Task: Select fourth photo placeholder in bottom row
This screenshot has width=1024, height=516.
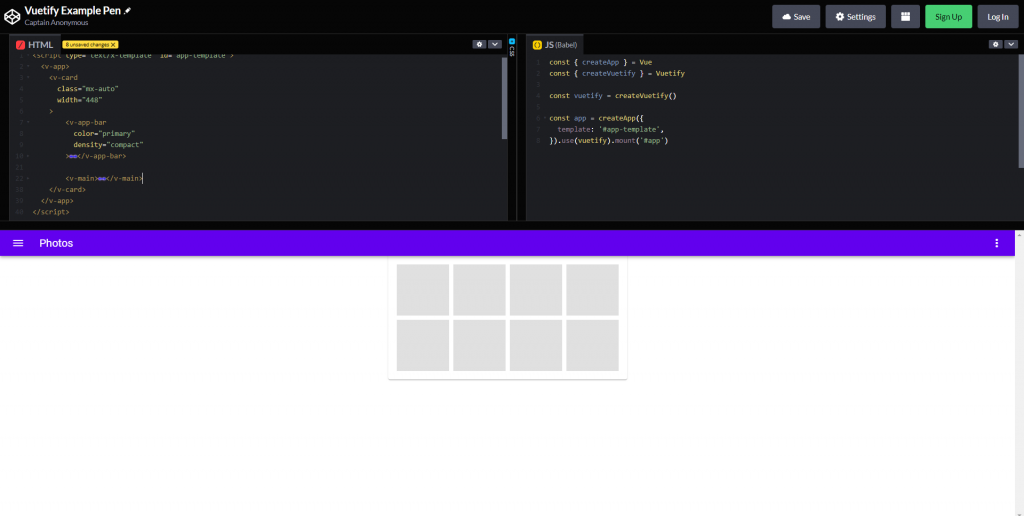Action: coord(592,346)
